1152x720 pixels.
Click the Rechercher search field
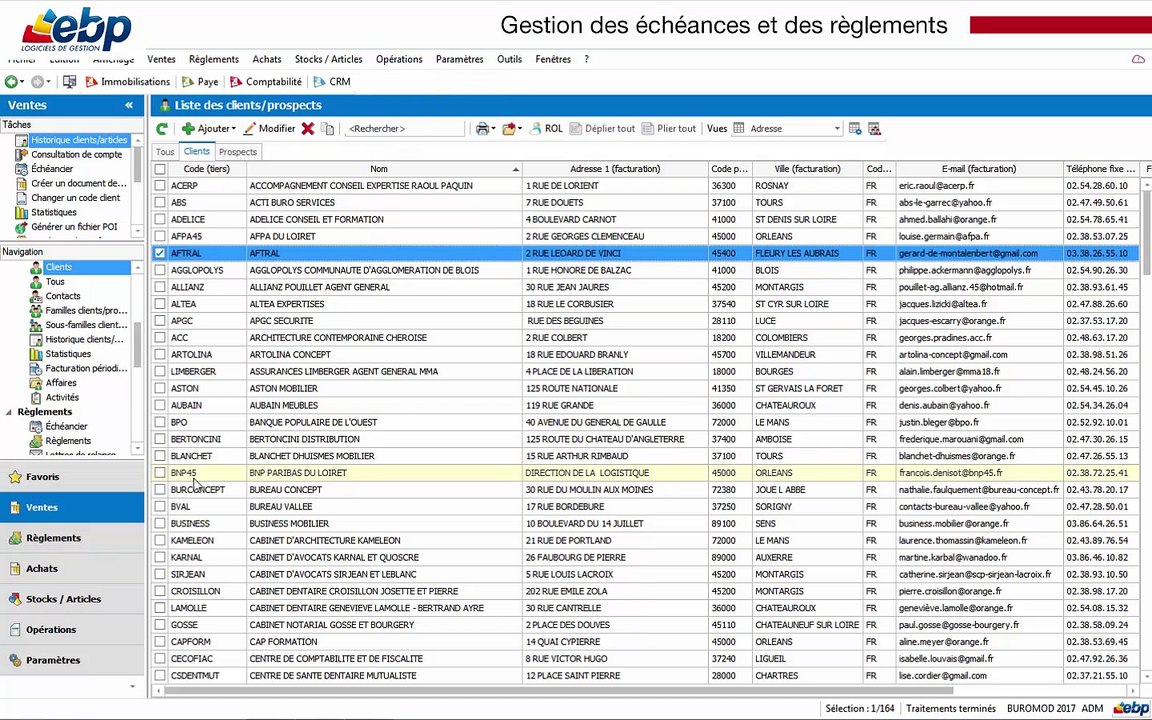405,129
